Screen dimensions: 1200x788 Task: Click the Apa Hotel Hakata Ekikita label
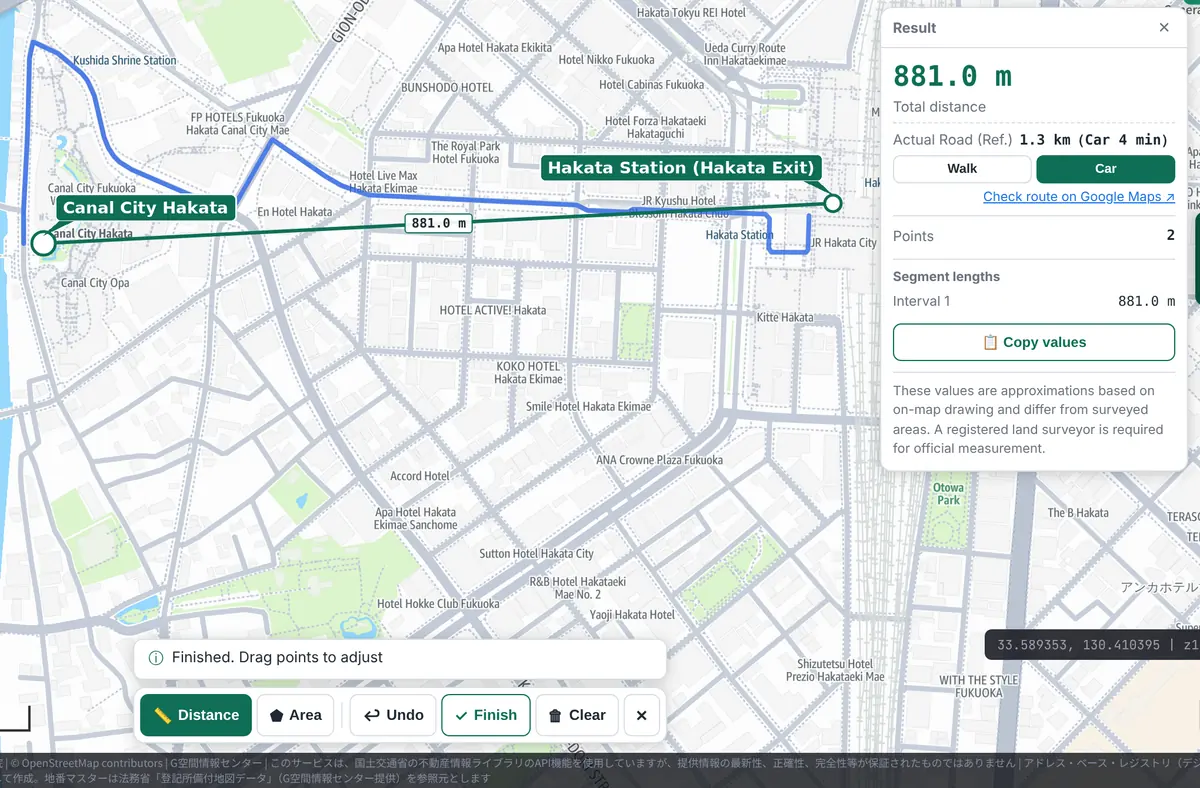tap(495, 48)
